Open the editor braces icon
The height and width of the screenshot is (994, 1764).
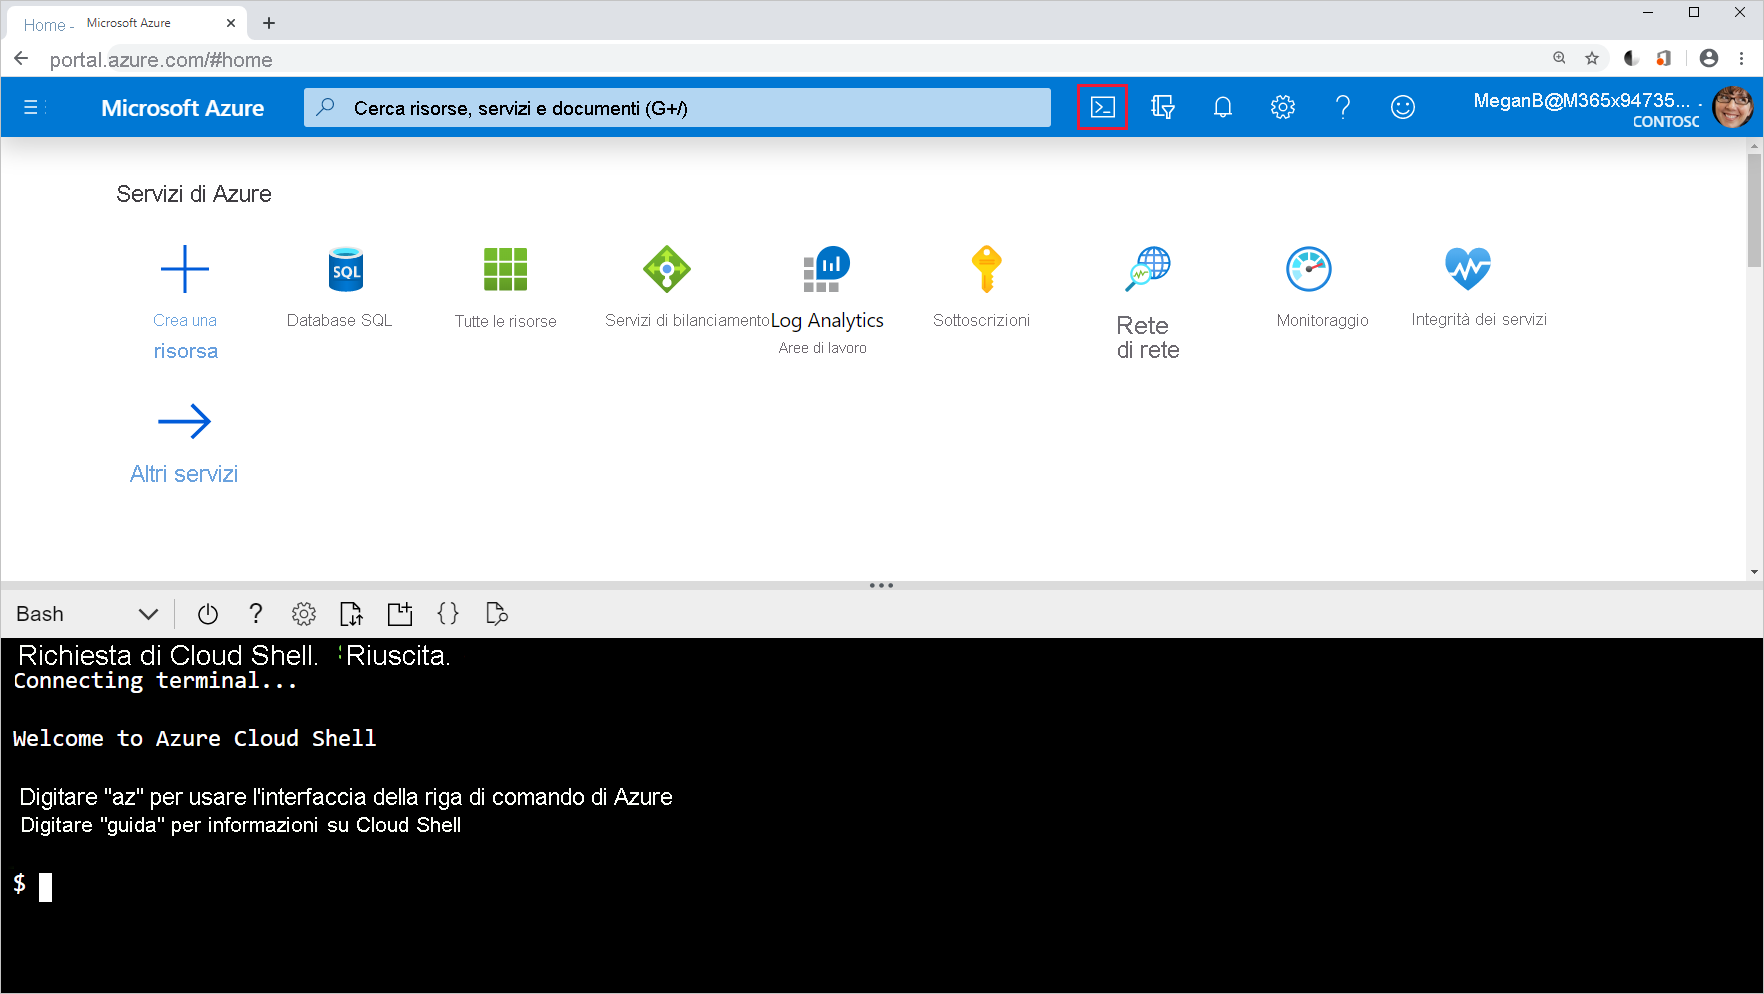[448, 614]
